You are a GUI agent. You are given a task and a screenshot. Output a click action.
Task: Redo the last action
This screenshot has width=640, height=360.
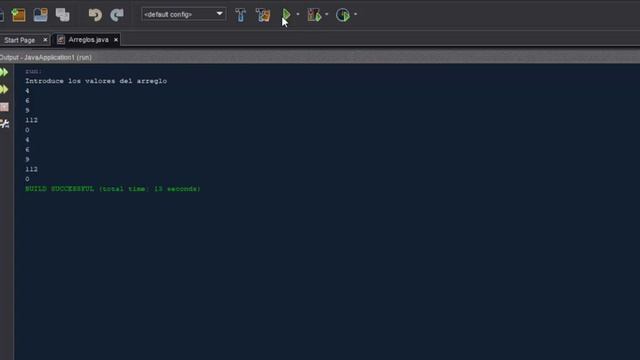(x=117, y=15)
